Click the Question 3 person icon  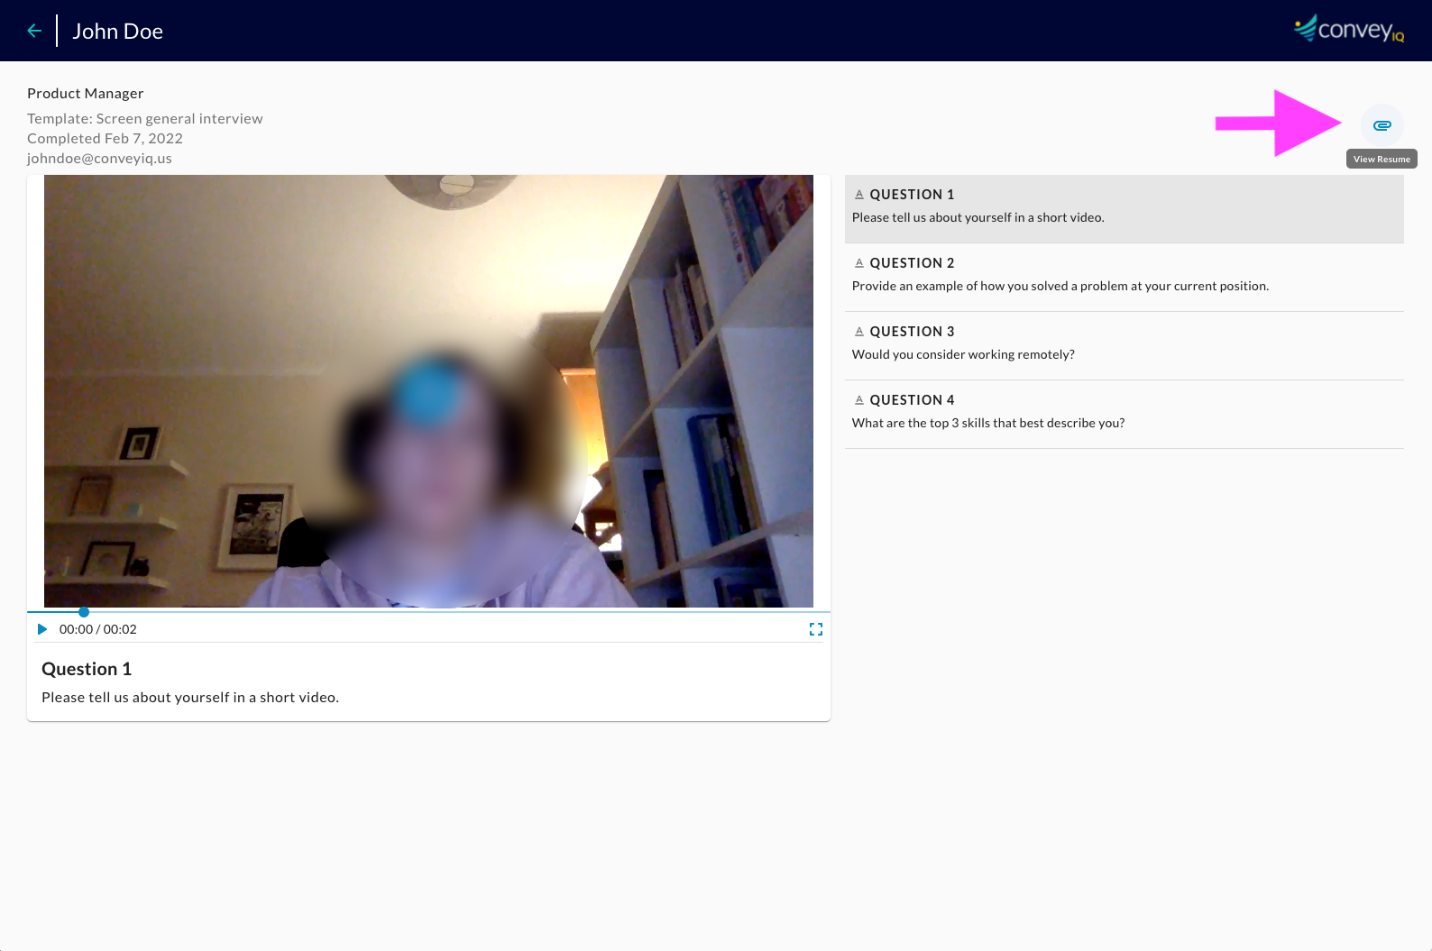coord(859,331)
